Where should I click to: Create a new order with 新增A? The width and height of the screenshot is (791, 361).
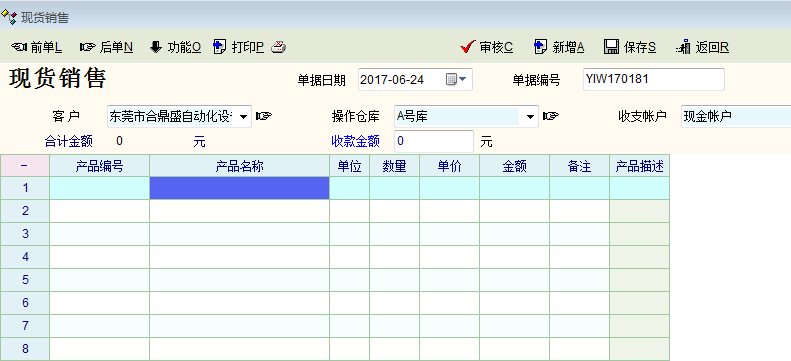pos(559,47)
